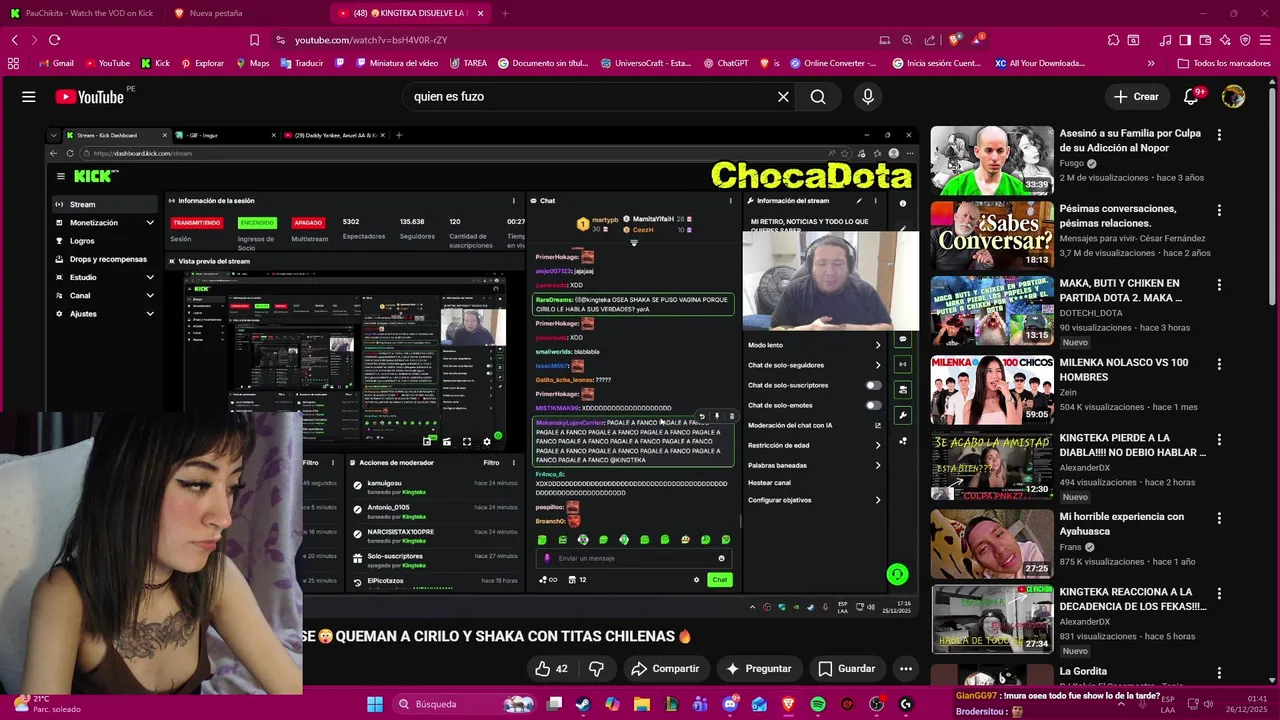Screen dimensions: 1280x720
Task: Open File Explorer from the taskbar
Action: 642,704
